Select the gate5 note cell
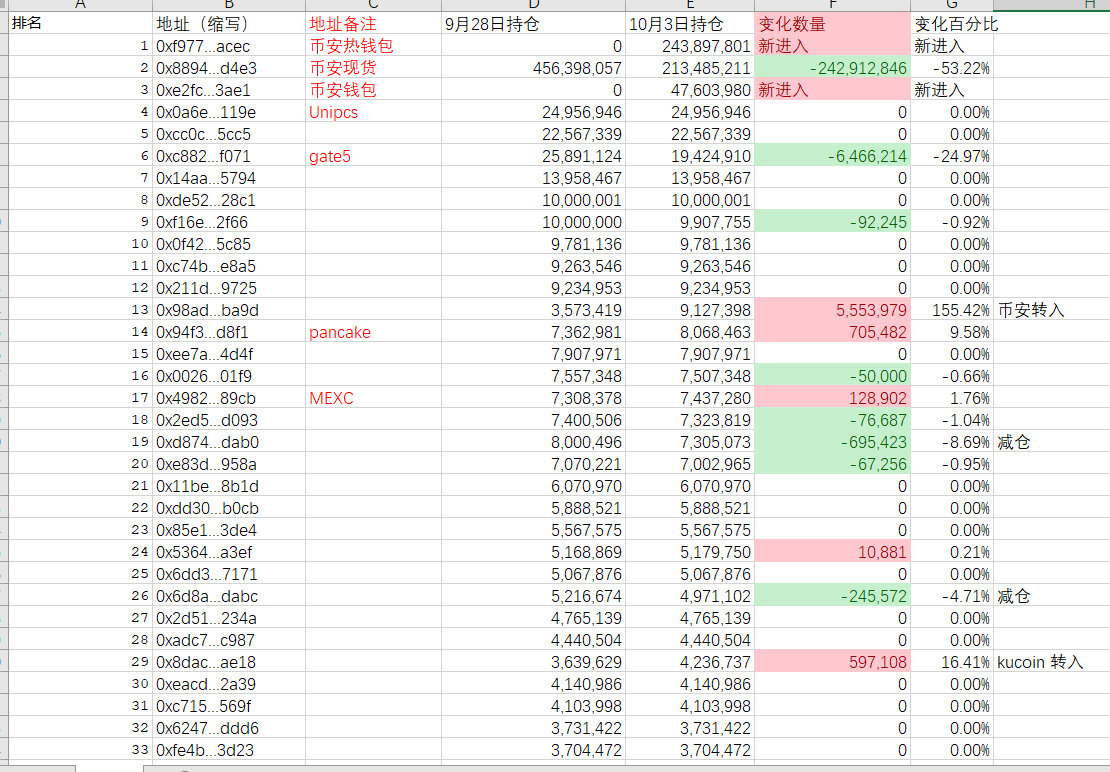This screenshot has width=1110, height=772. [x=373, y=156]
